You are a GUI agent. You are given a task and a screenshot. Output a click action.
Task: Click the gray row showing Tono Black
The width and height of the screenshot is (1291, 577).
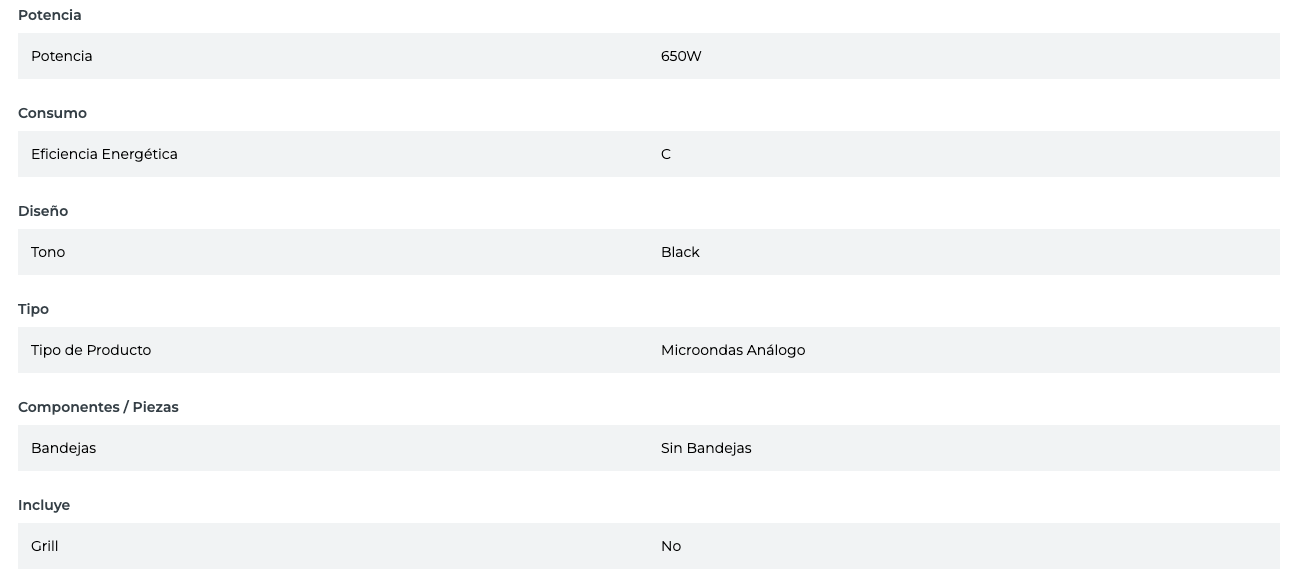[x=400, y=252]
